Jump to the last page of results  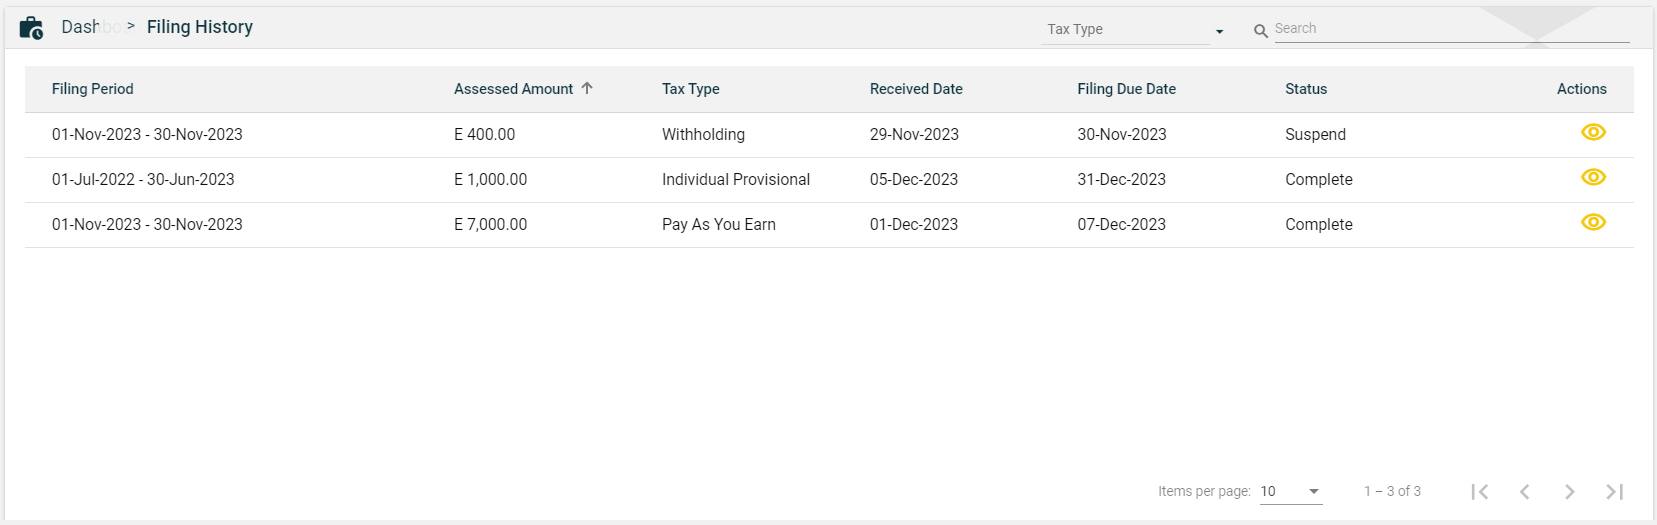point(1614,491)
